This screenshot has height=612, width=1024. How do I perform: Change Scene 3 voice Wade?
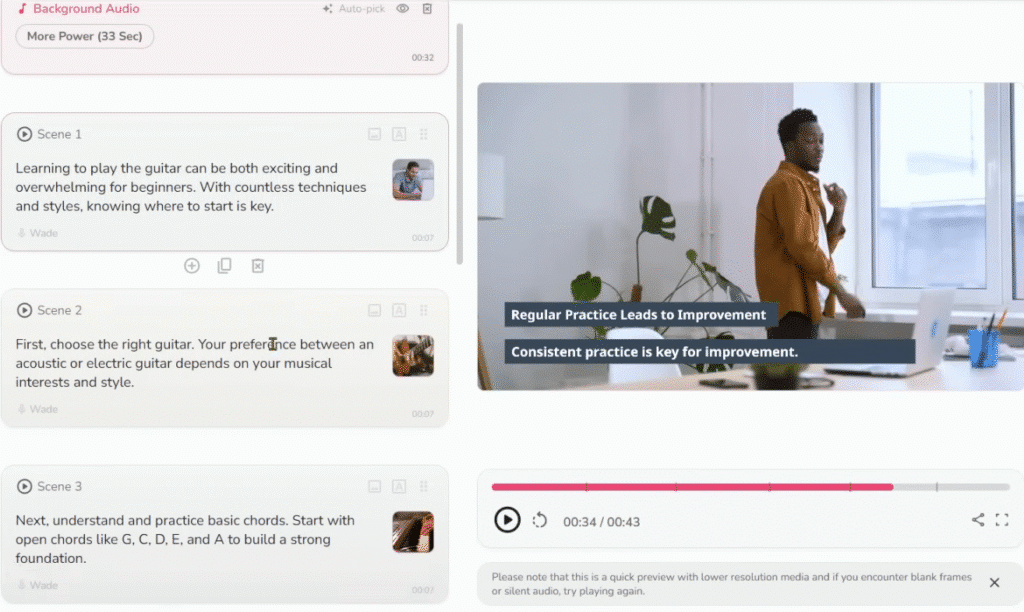38,585
